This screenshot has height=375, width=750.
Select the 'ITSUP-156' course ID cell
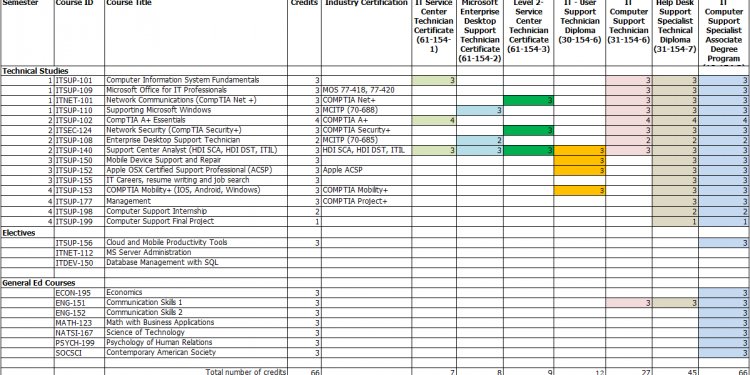click(x=79, y=243)
